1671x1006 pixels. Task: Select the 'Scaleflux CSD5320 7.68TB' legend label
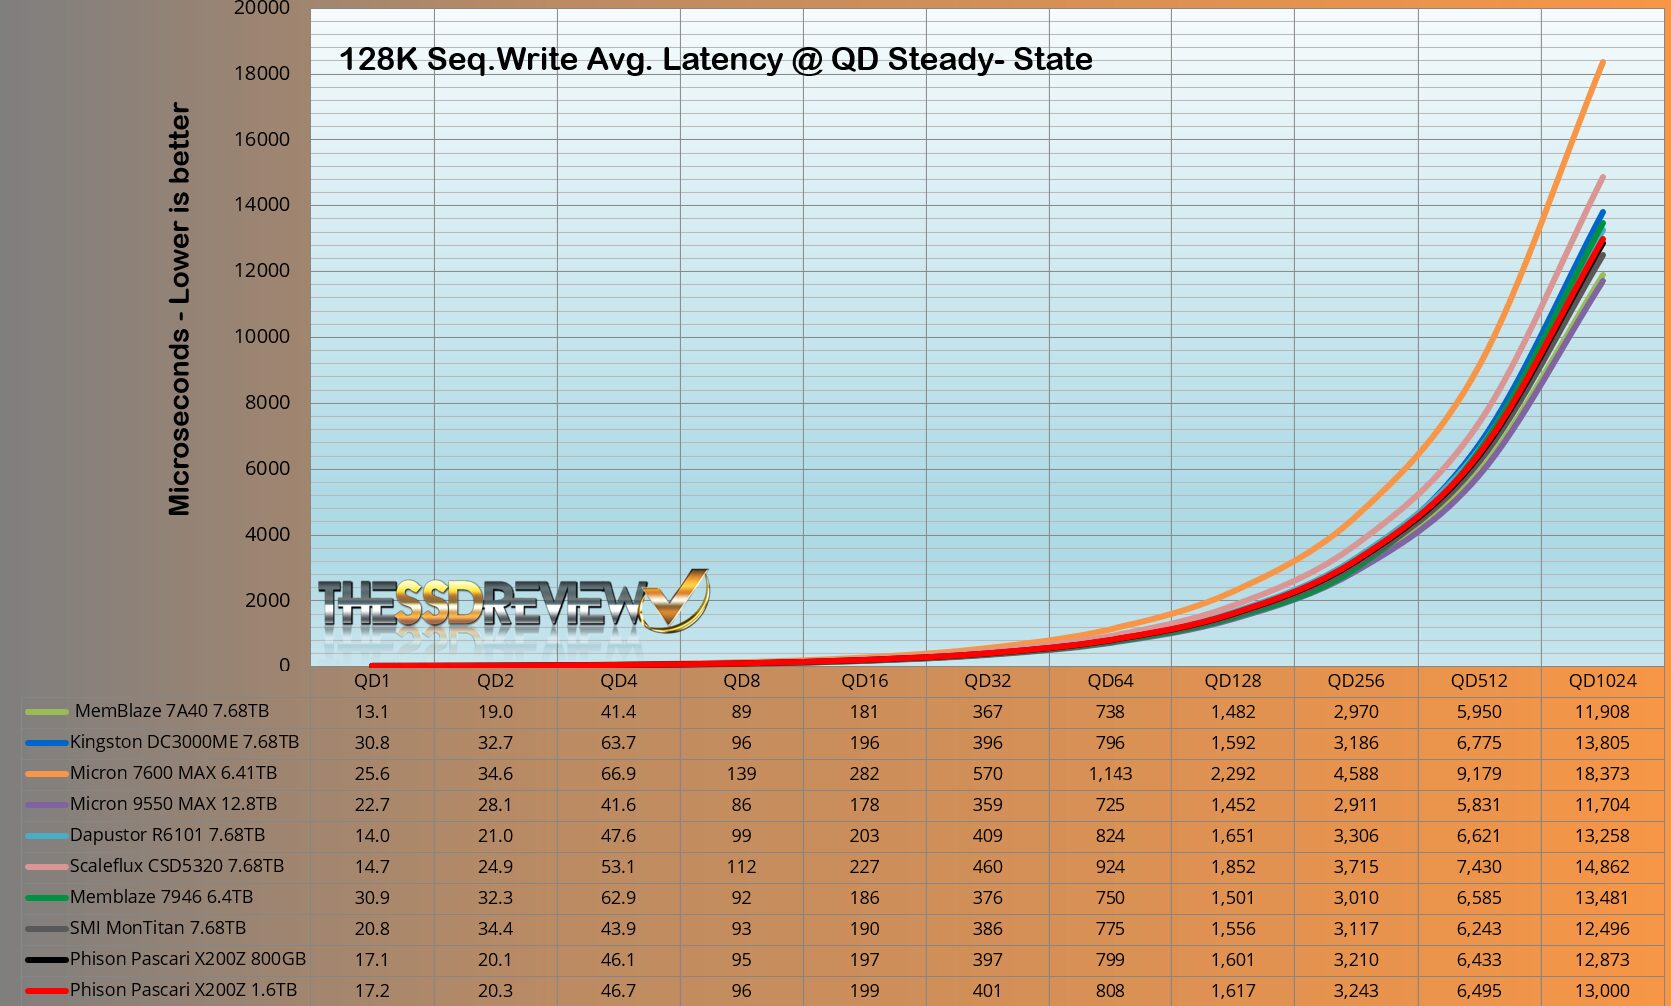[177, 866]
